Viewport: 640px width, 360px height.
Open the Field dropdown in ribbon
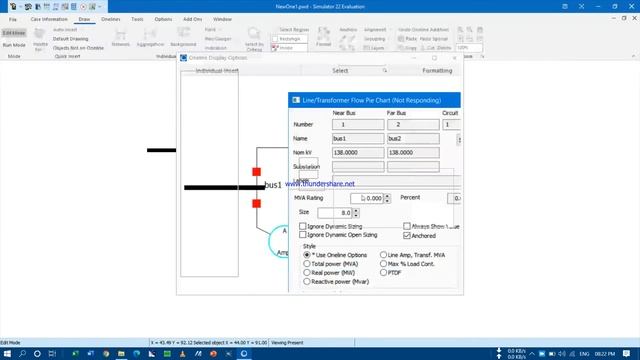pyautogui.click(x=213, y=30)
